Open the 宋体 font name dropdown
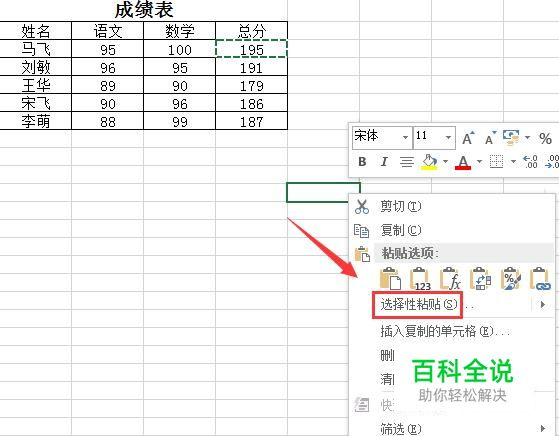559x436 pixels. (x=405, y=138)
